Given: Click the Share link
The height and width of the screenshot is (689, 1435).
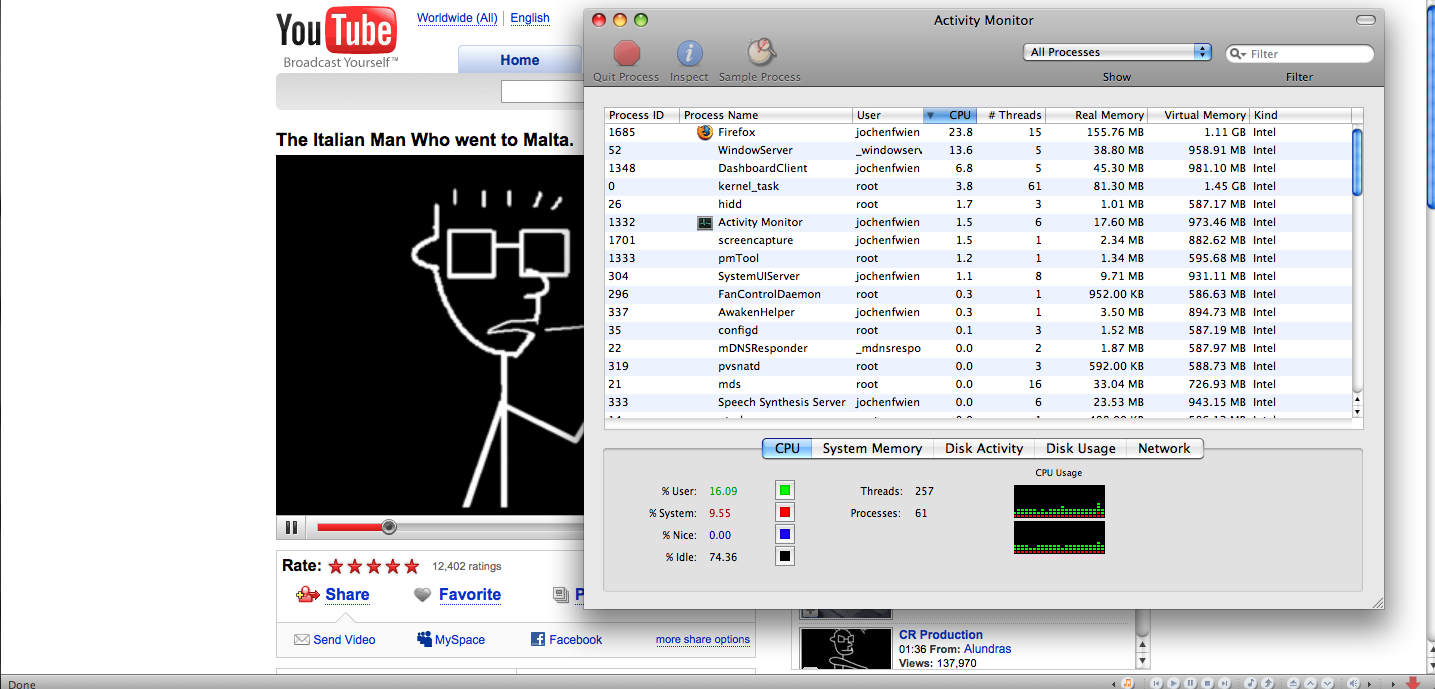Looking at the screenshot, I should (x=347, y=594).
